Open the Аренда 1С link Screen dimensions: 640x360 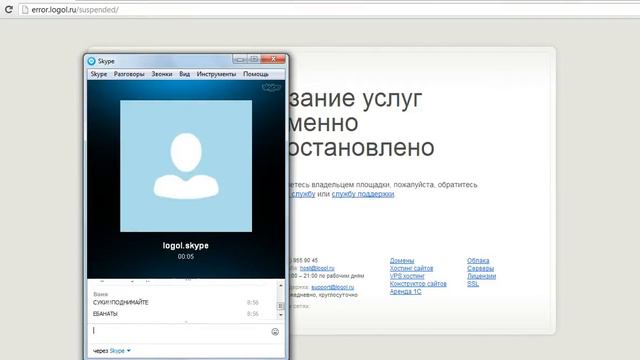tap(405, 291)
